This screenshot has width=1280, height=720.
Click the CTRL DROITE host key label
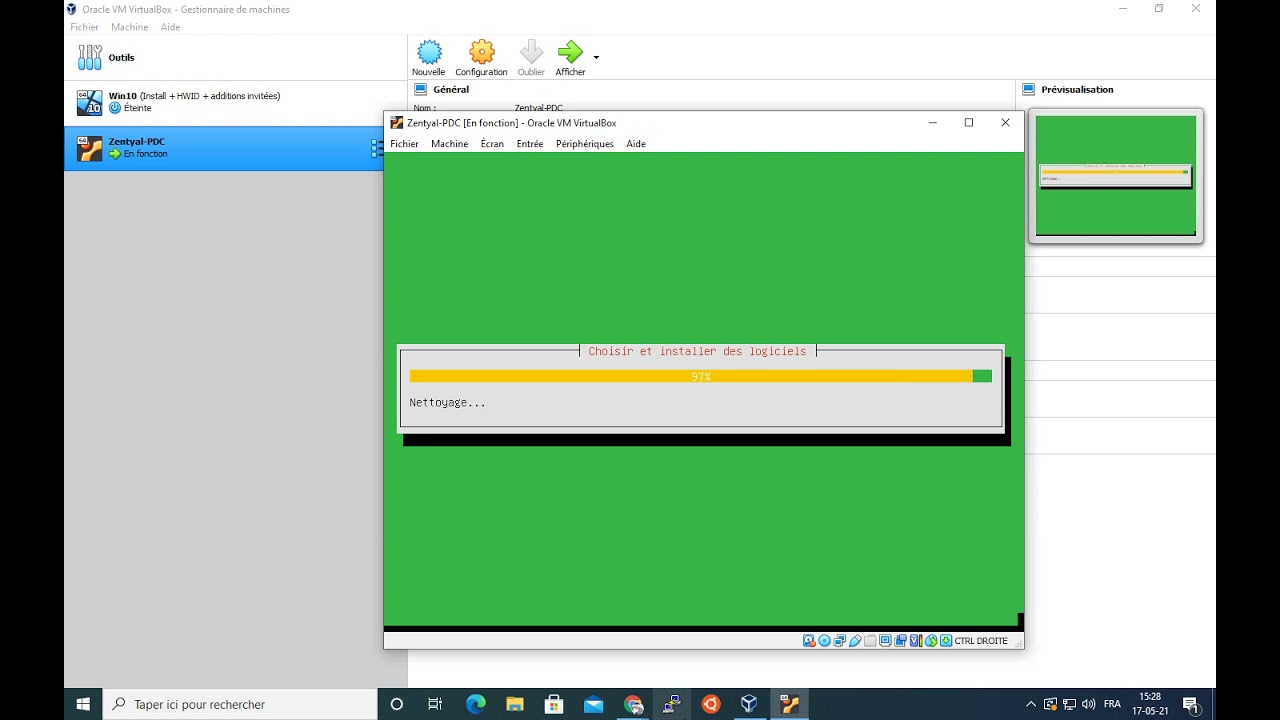[982, 641]
